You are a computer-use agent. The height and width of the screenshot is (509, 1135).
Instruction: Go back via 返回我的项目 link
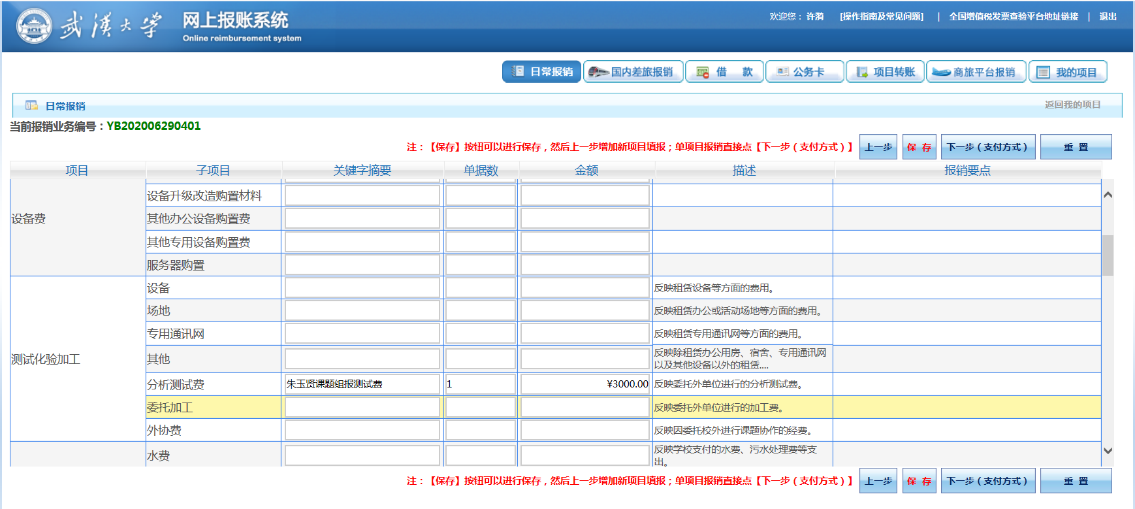(1072, 105)
